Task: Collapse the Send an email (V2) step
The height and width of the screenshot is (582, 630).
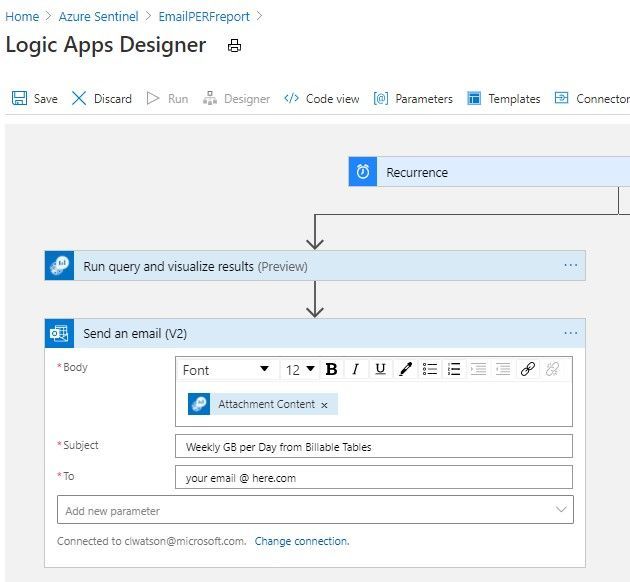Action: (x=315, y=333)
